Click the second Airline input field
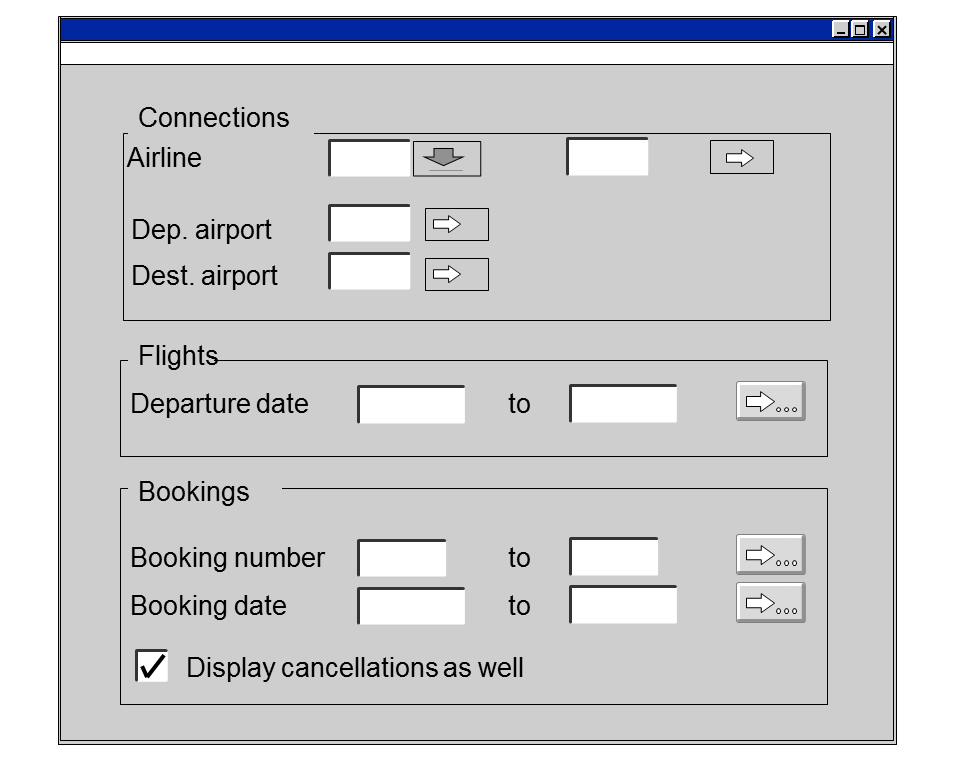Image resolution: width=960 pixels, height=768 pixels. (x=607, y=158)
